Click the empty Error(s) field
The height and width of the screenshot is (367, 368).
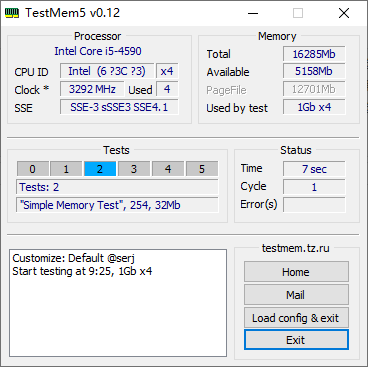coord(314,205)
